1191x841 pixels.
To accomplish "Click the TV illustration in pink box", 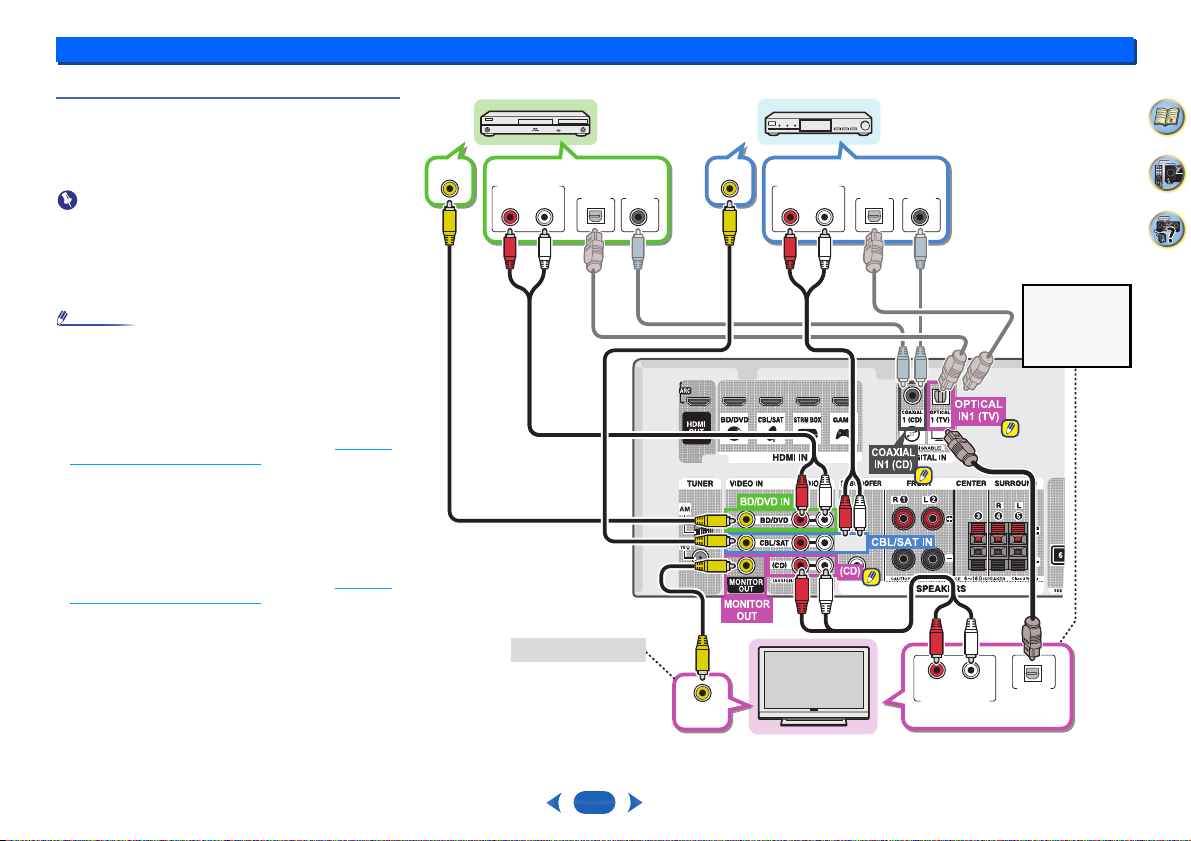I will click(813, 687).
